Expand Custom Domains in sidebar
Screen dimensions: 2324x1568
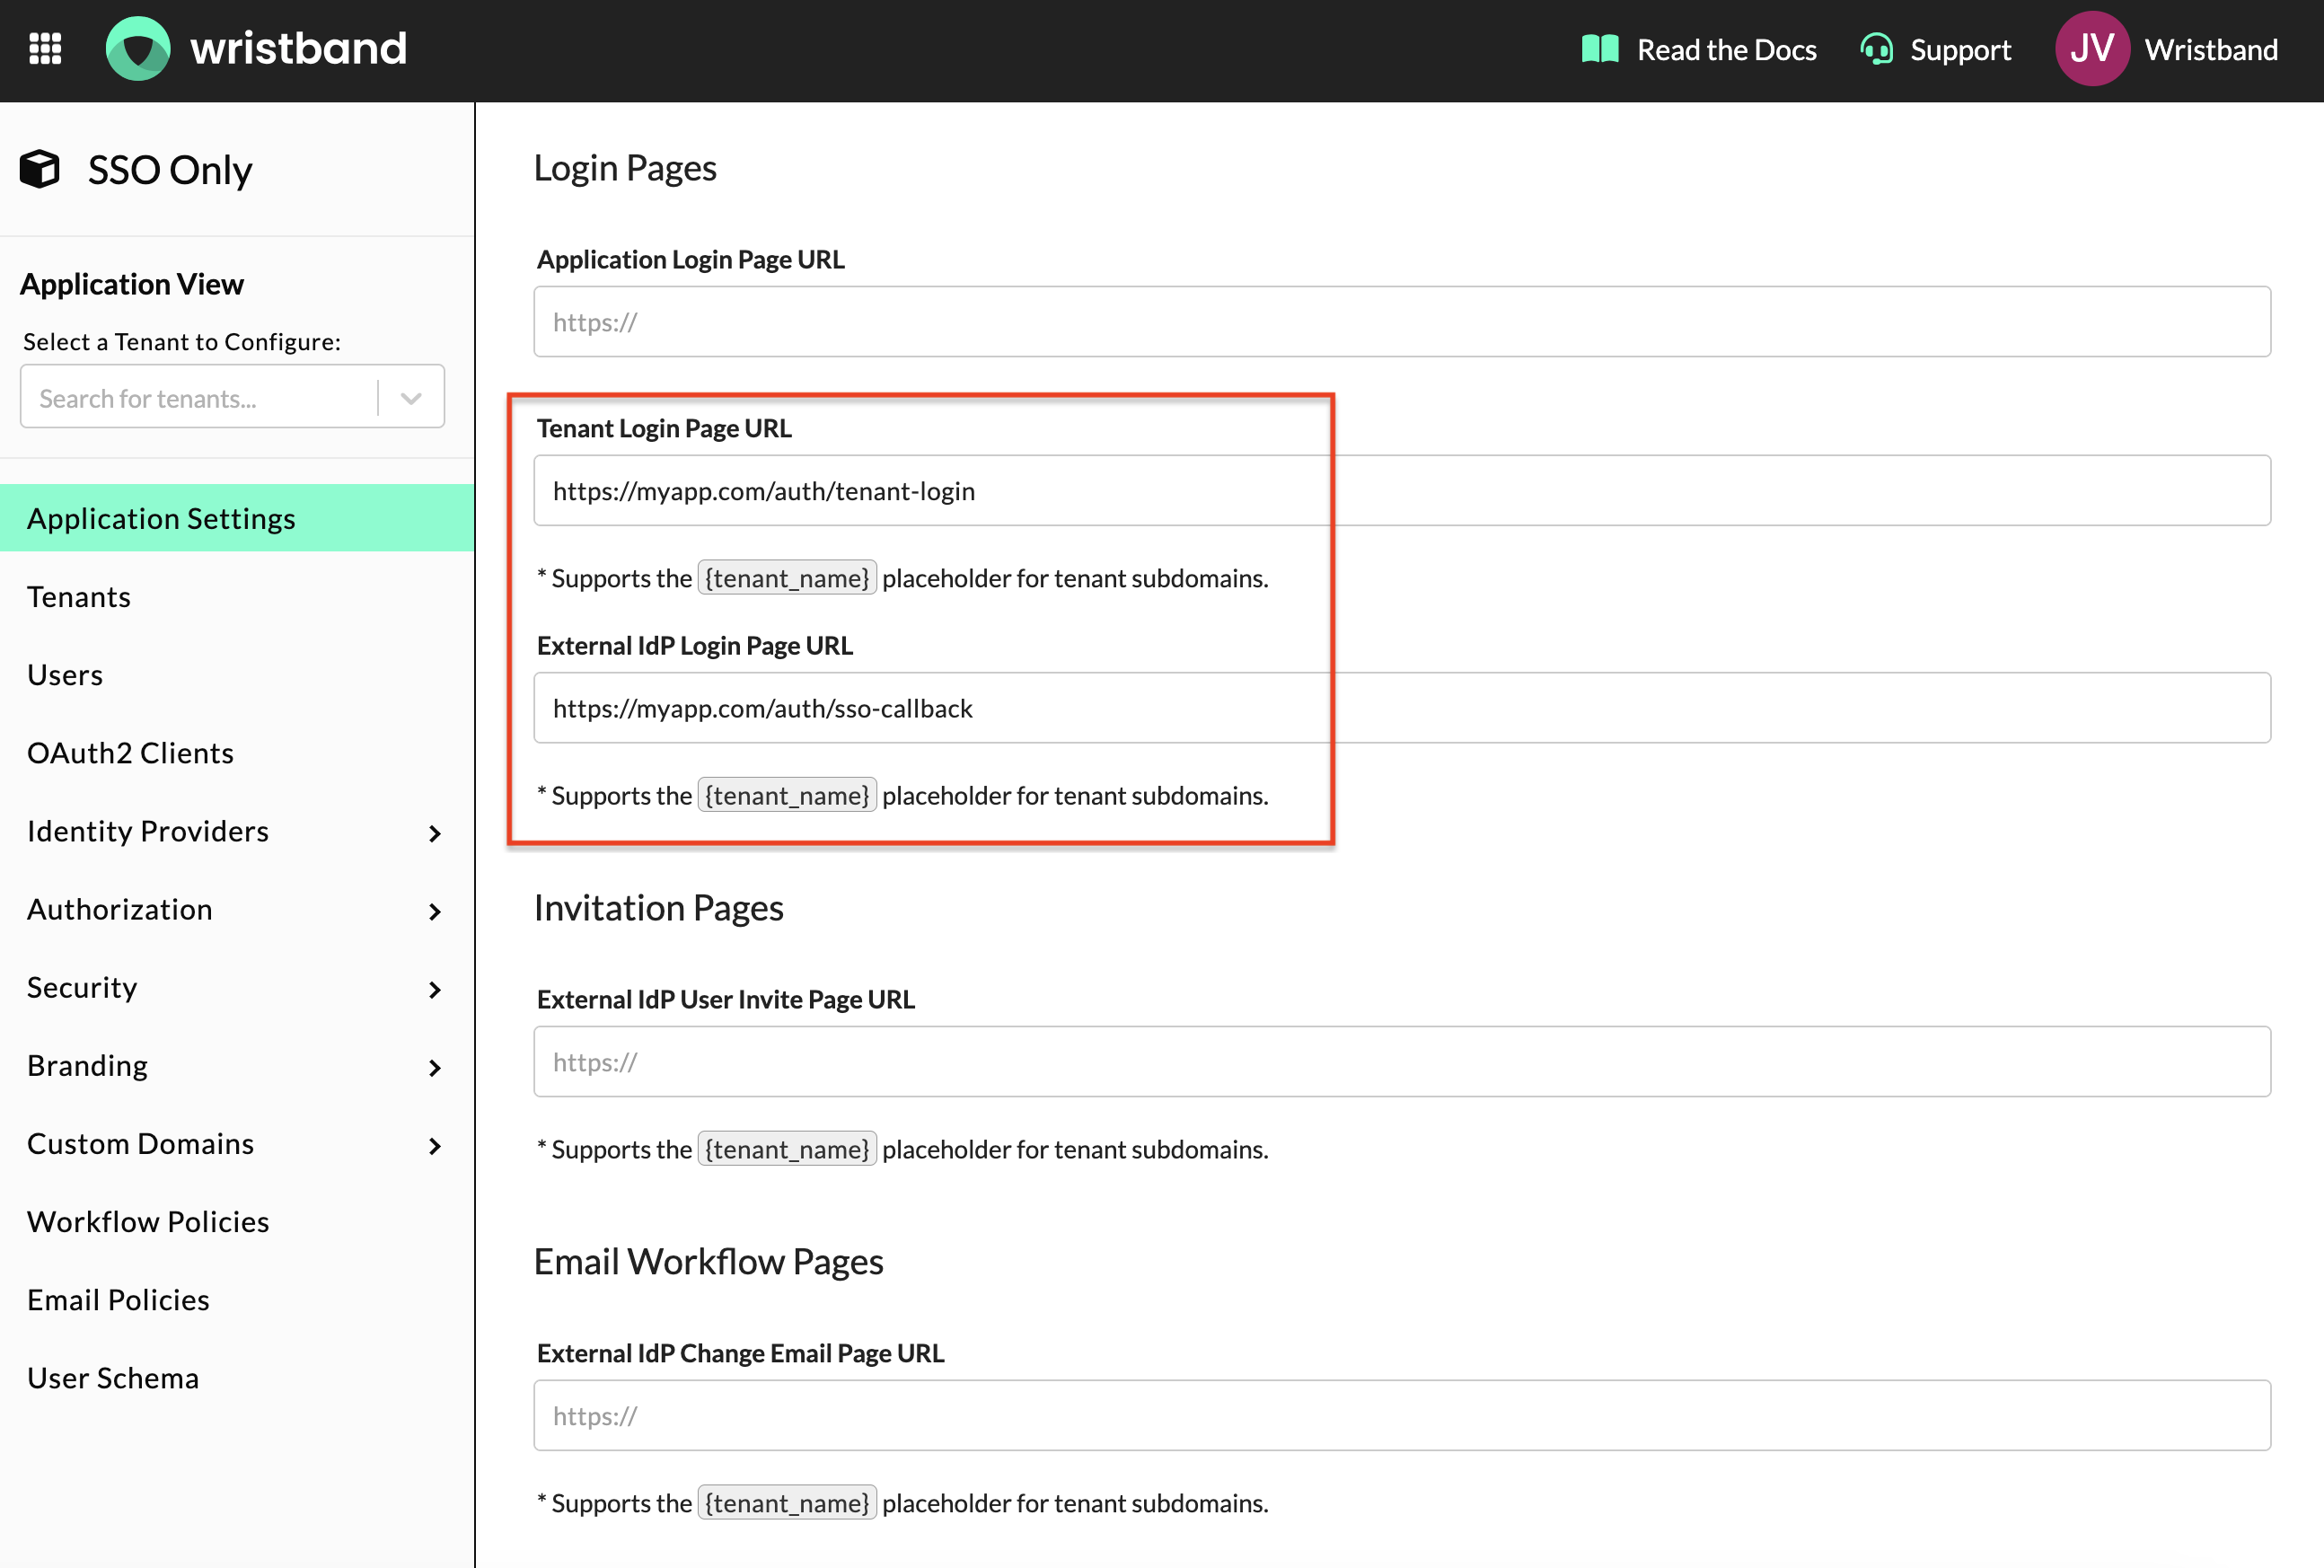[x=434, y=1145]
